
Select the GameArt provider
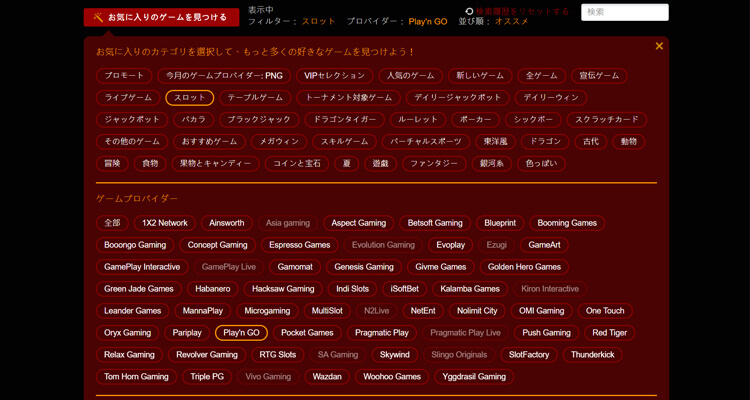point(544,245)
